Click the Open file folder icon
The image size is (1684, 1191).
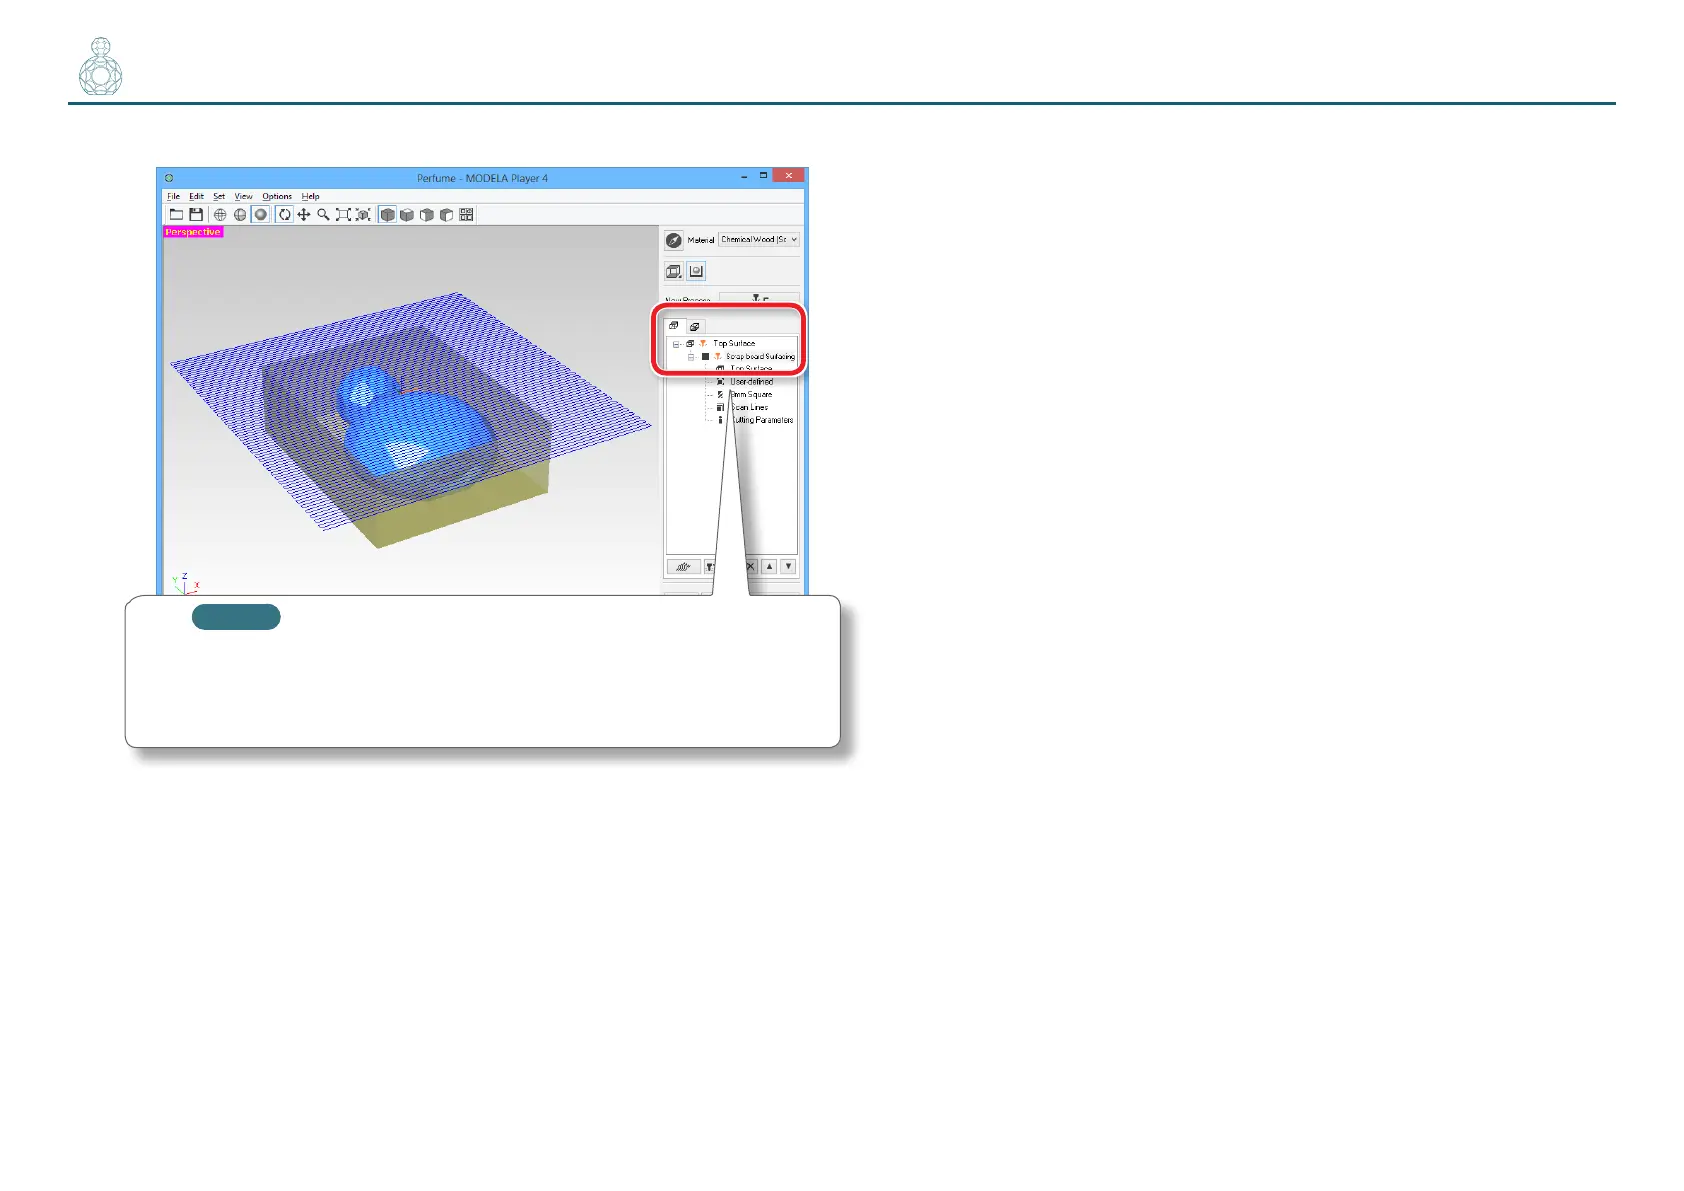tap(176, 214)
